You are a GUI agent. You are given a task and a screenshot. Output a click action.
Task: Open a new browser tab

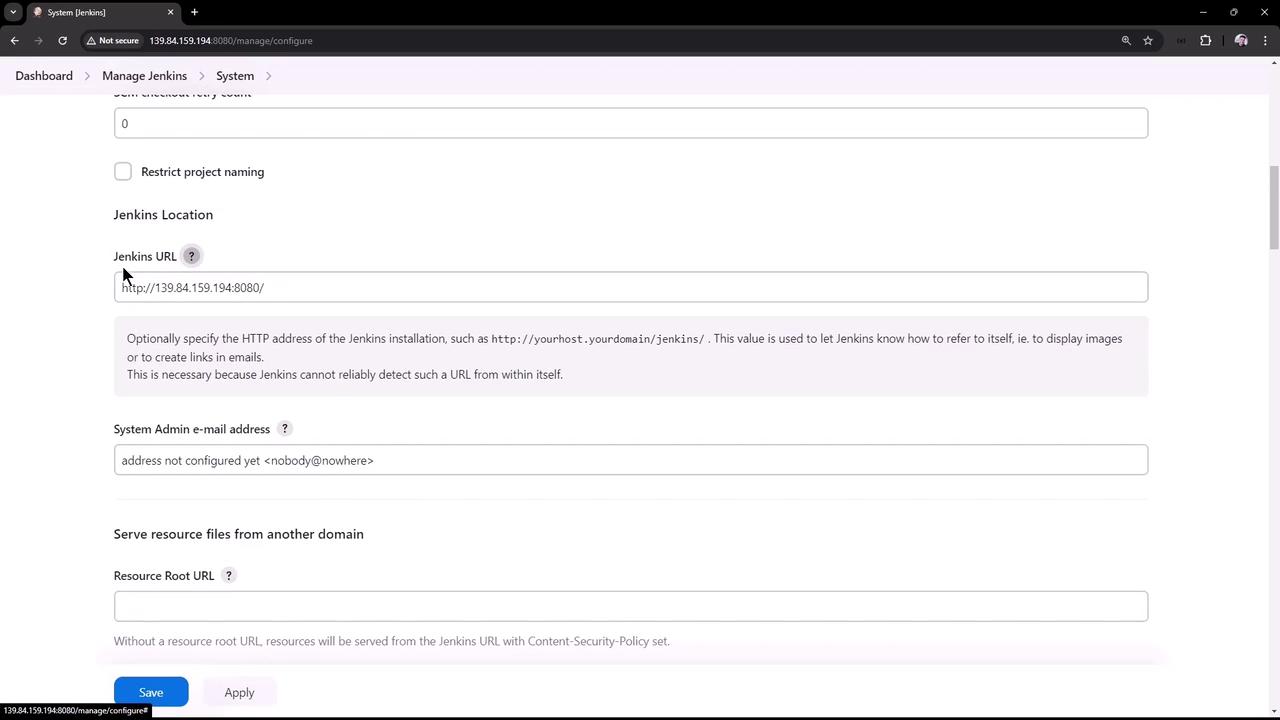[194, 12]
